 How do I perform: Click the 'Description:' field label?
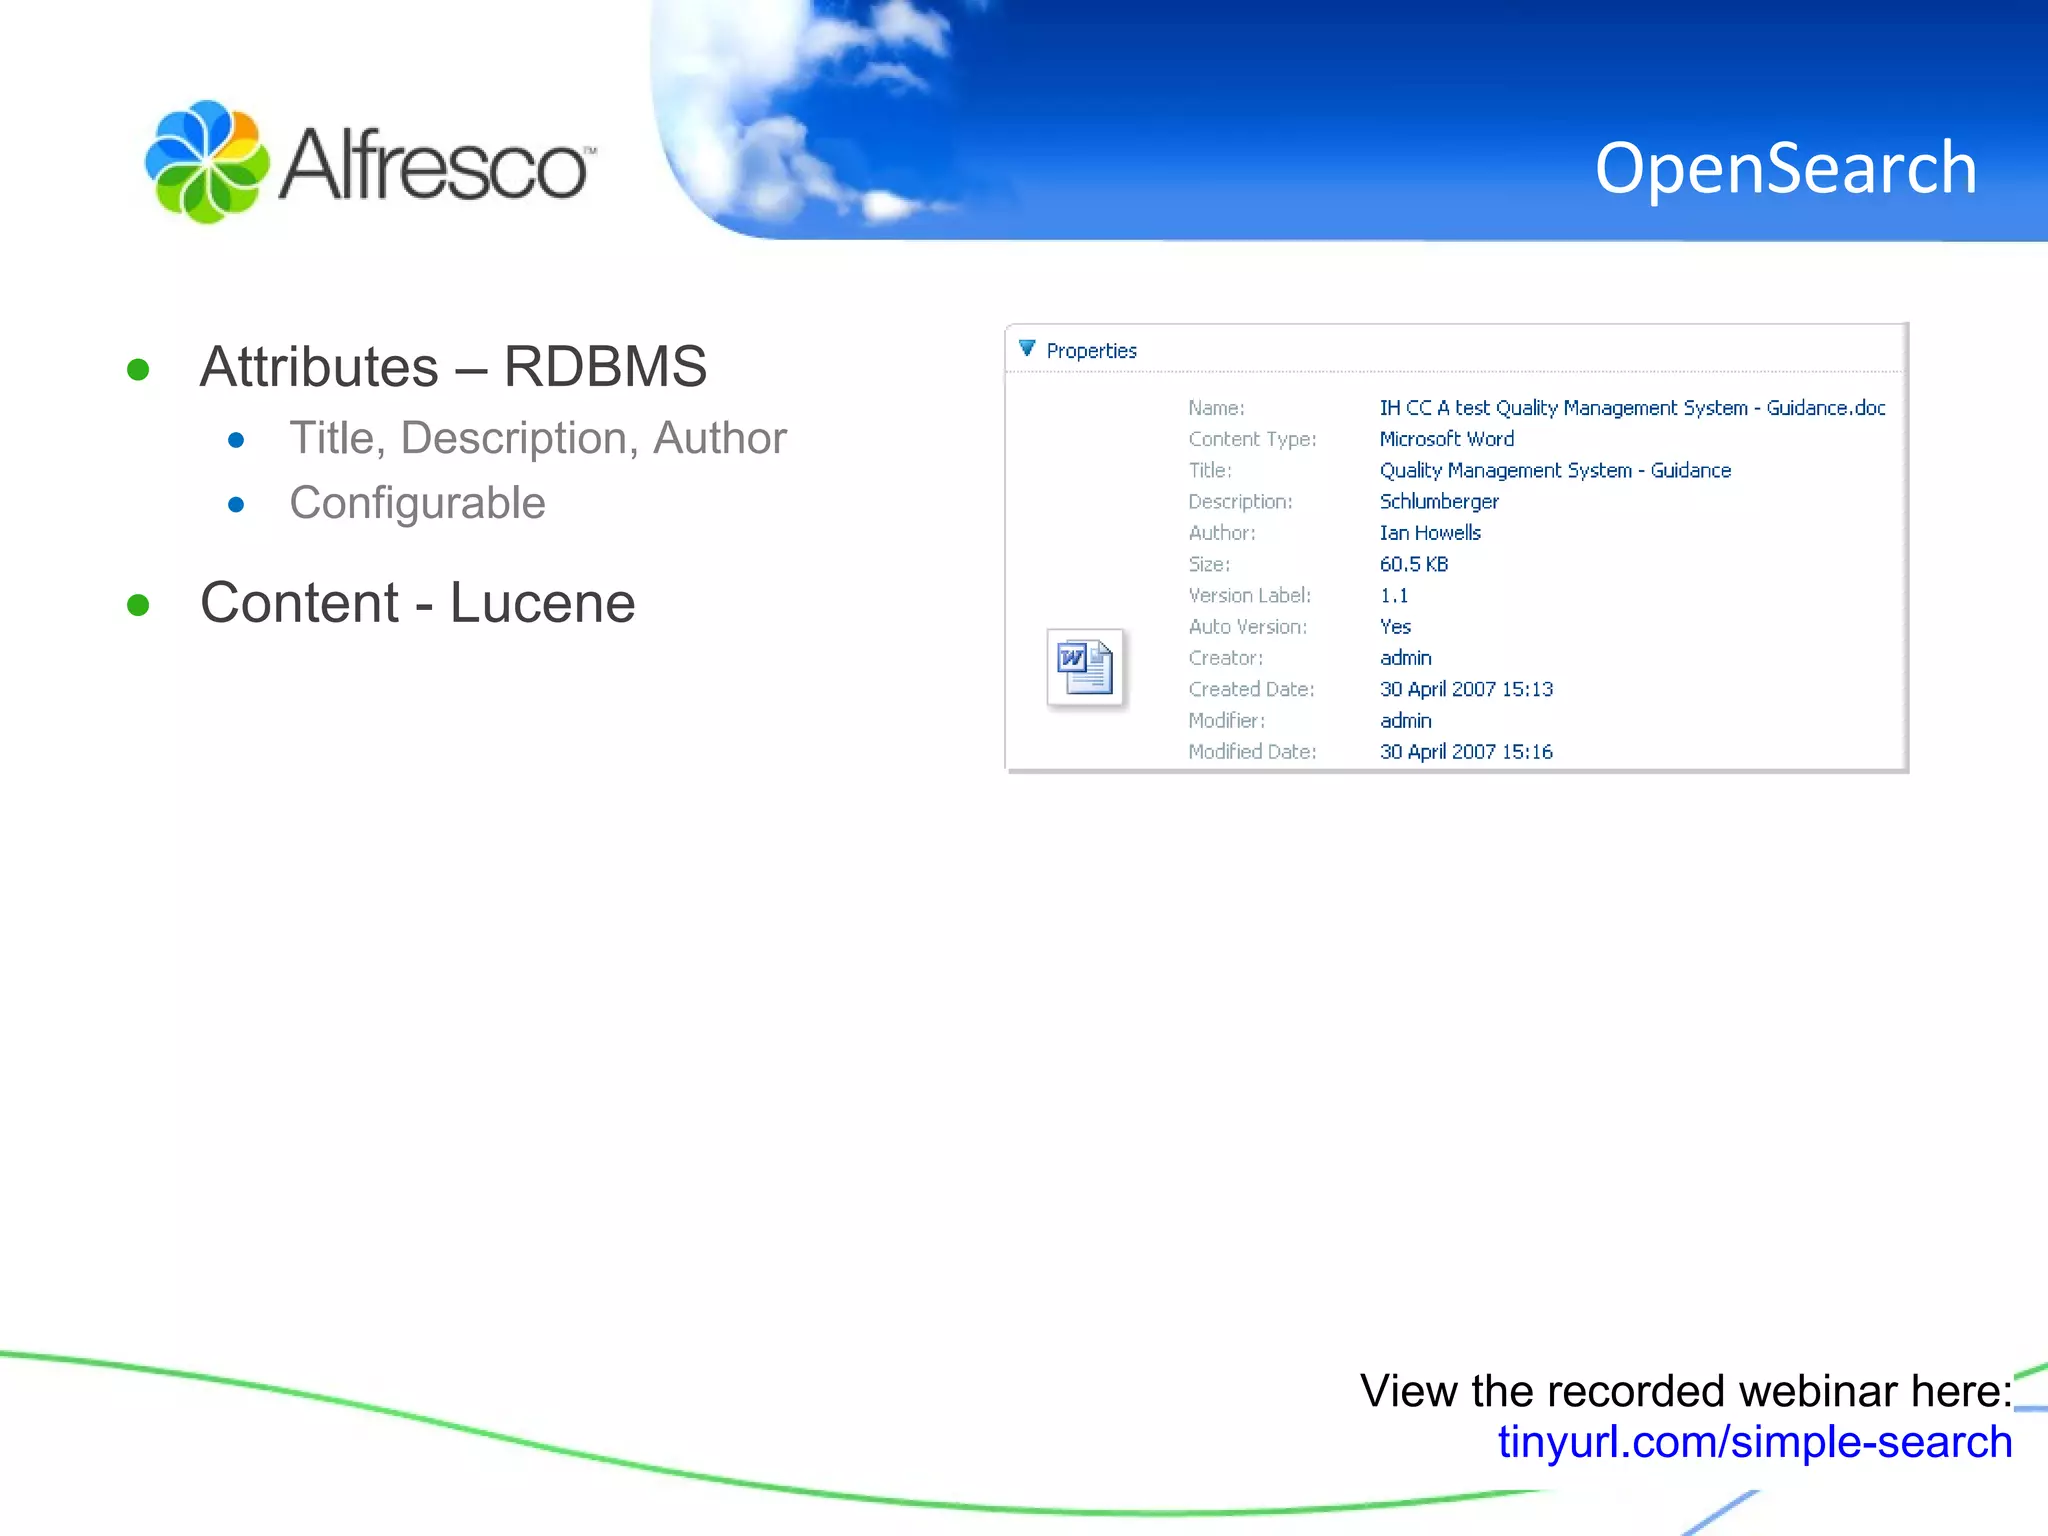point(1240,501)
